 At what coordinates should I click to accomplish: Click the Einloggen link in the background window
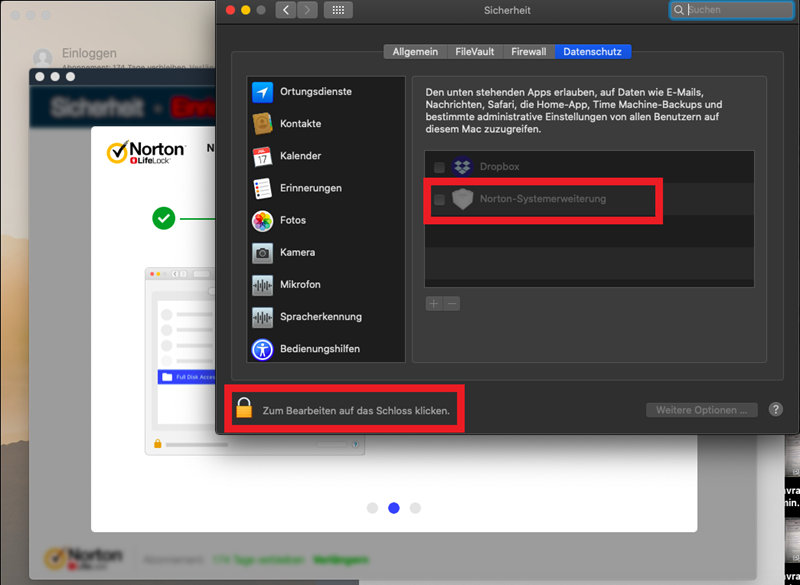[89, 53]
